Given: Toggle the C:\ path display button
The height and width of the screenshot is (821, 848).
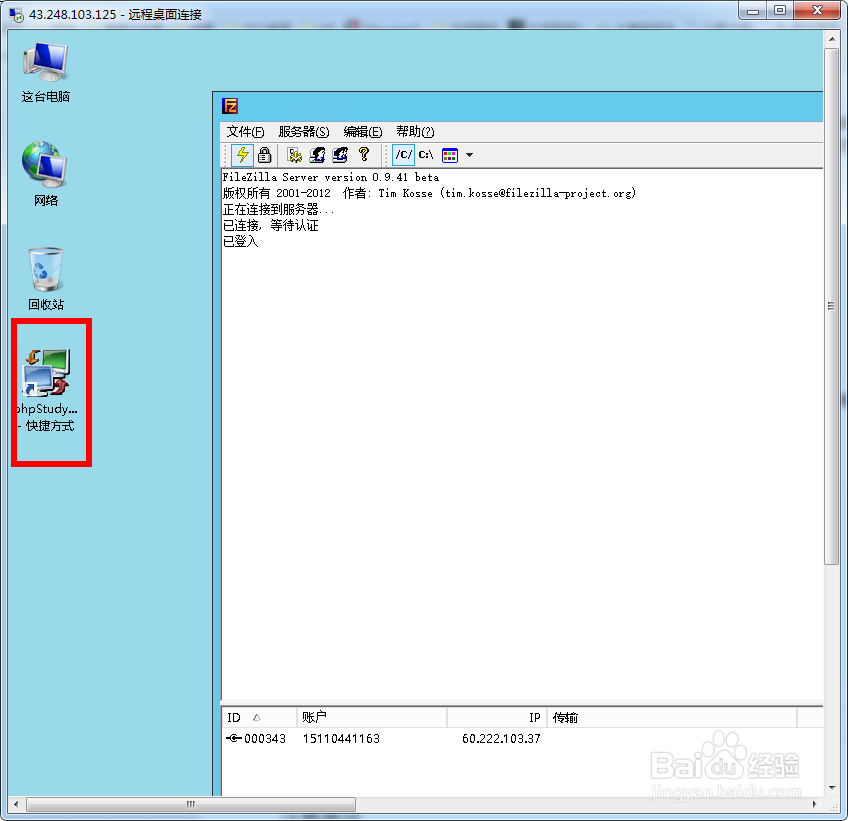Looking at the screenshot, I should pyautogui.click(x=426, y=155).
